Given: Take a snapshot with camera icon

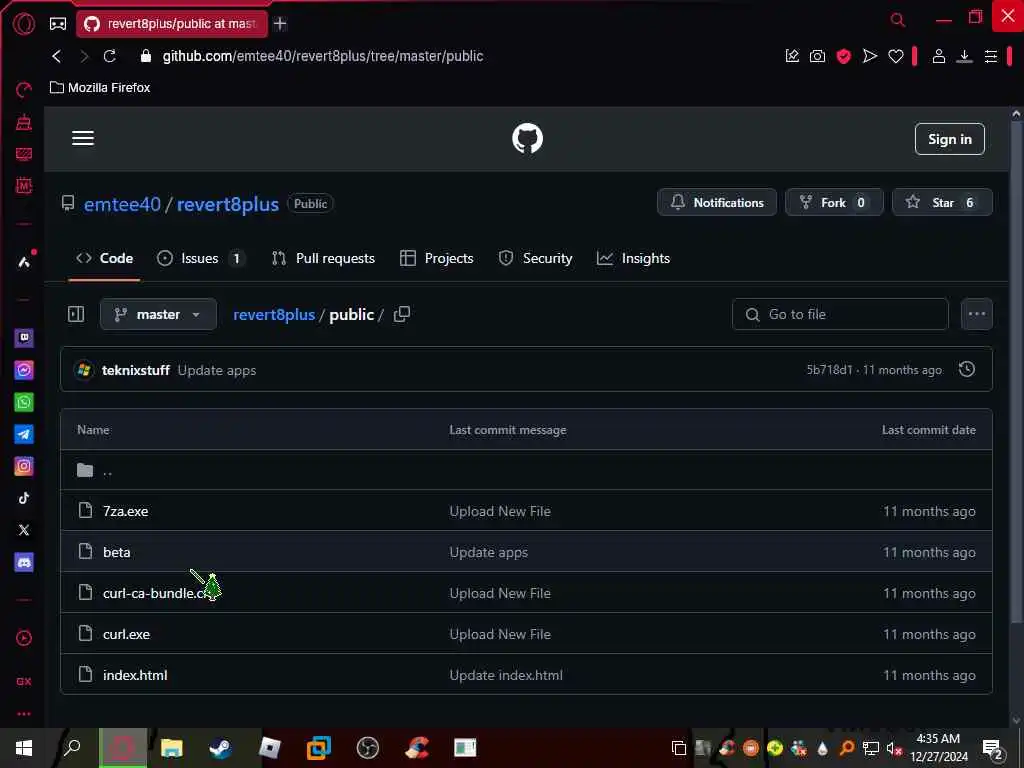Looking at the screenshot, I should click(817, 56).
